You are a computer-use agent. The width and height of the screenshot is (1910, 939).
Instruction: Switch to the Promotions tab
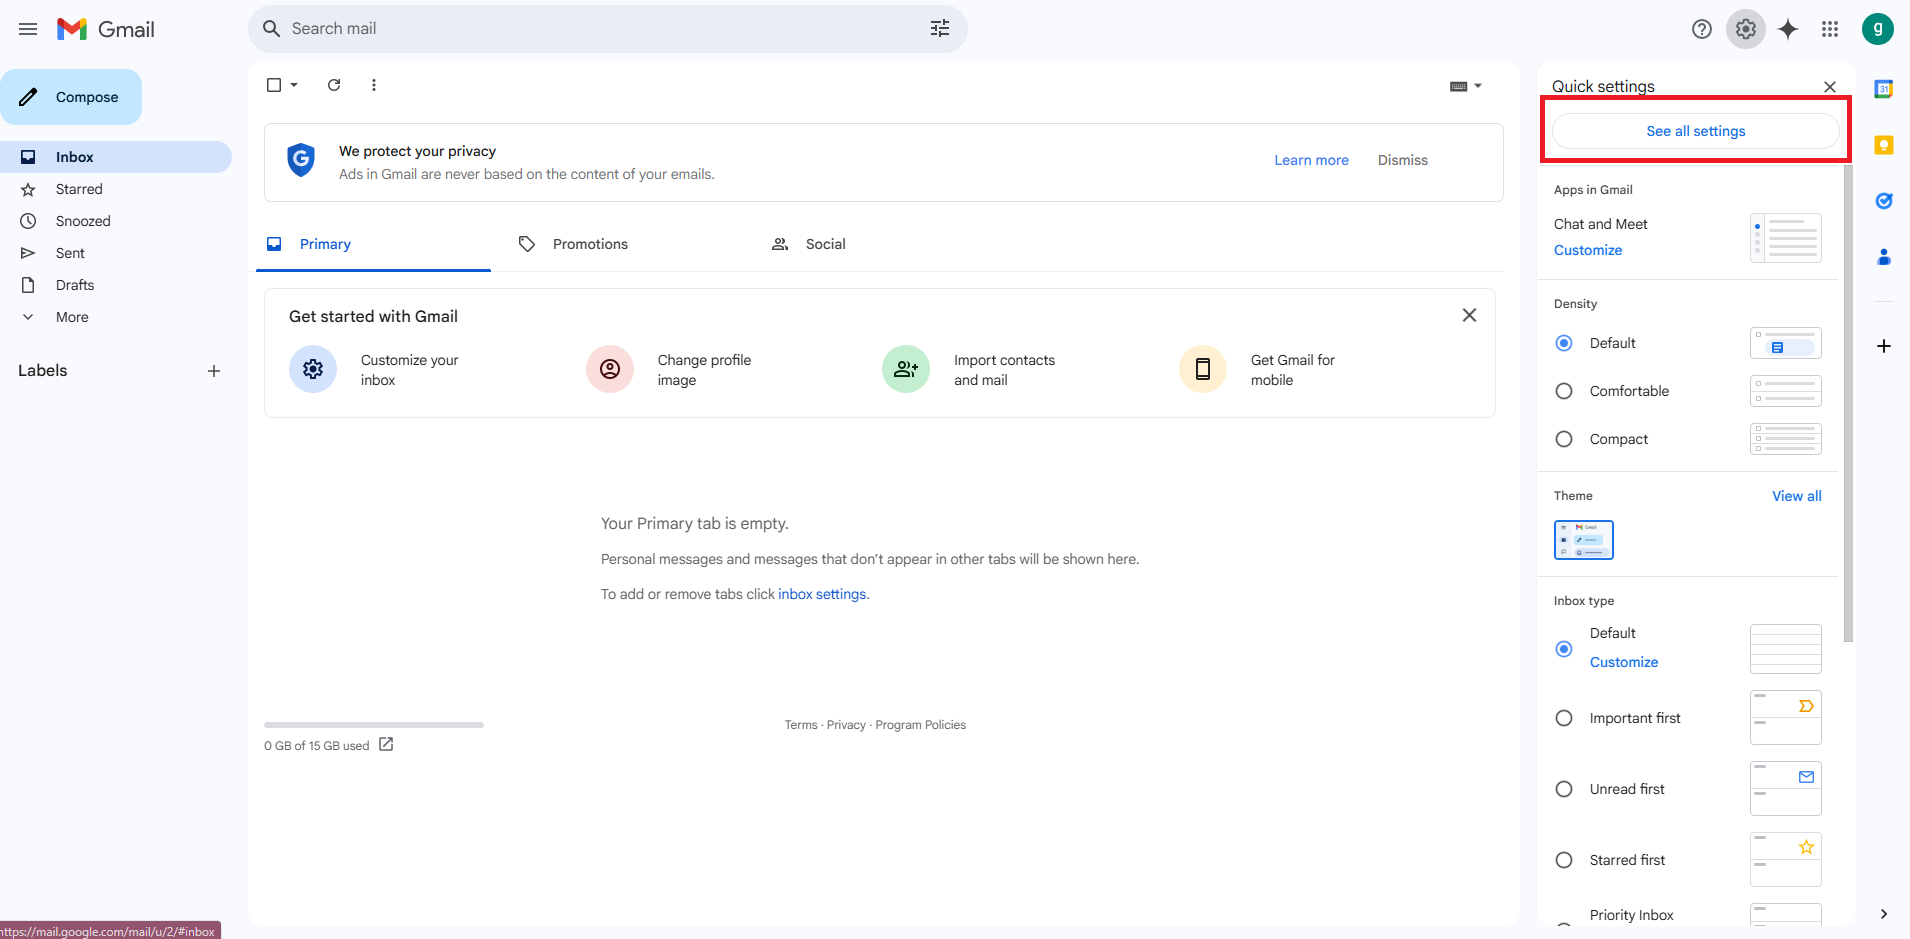tap(590, 244)
